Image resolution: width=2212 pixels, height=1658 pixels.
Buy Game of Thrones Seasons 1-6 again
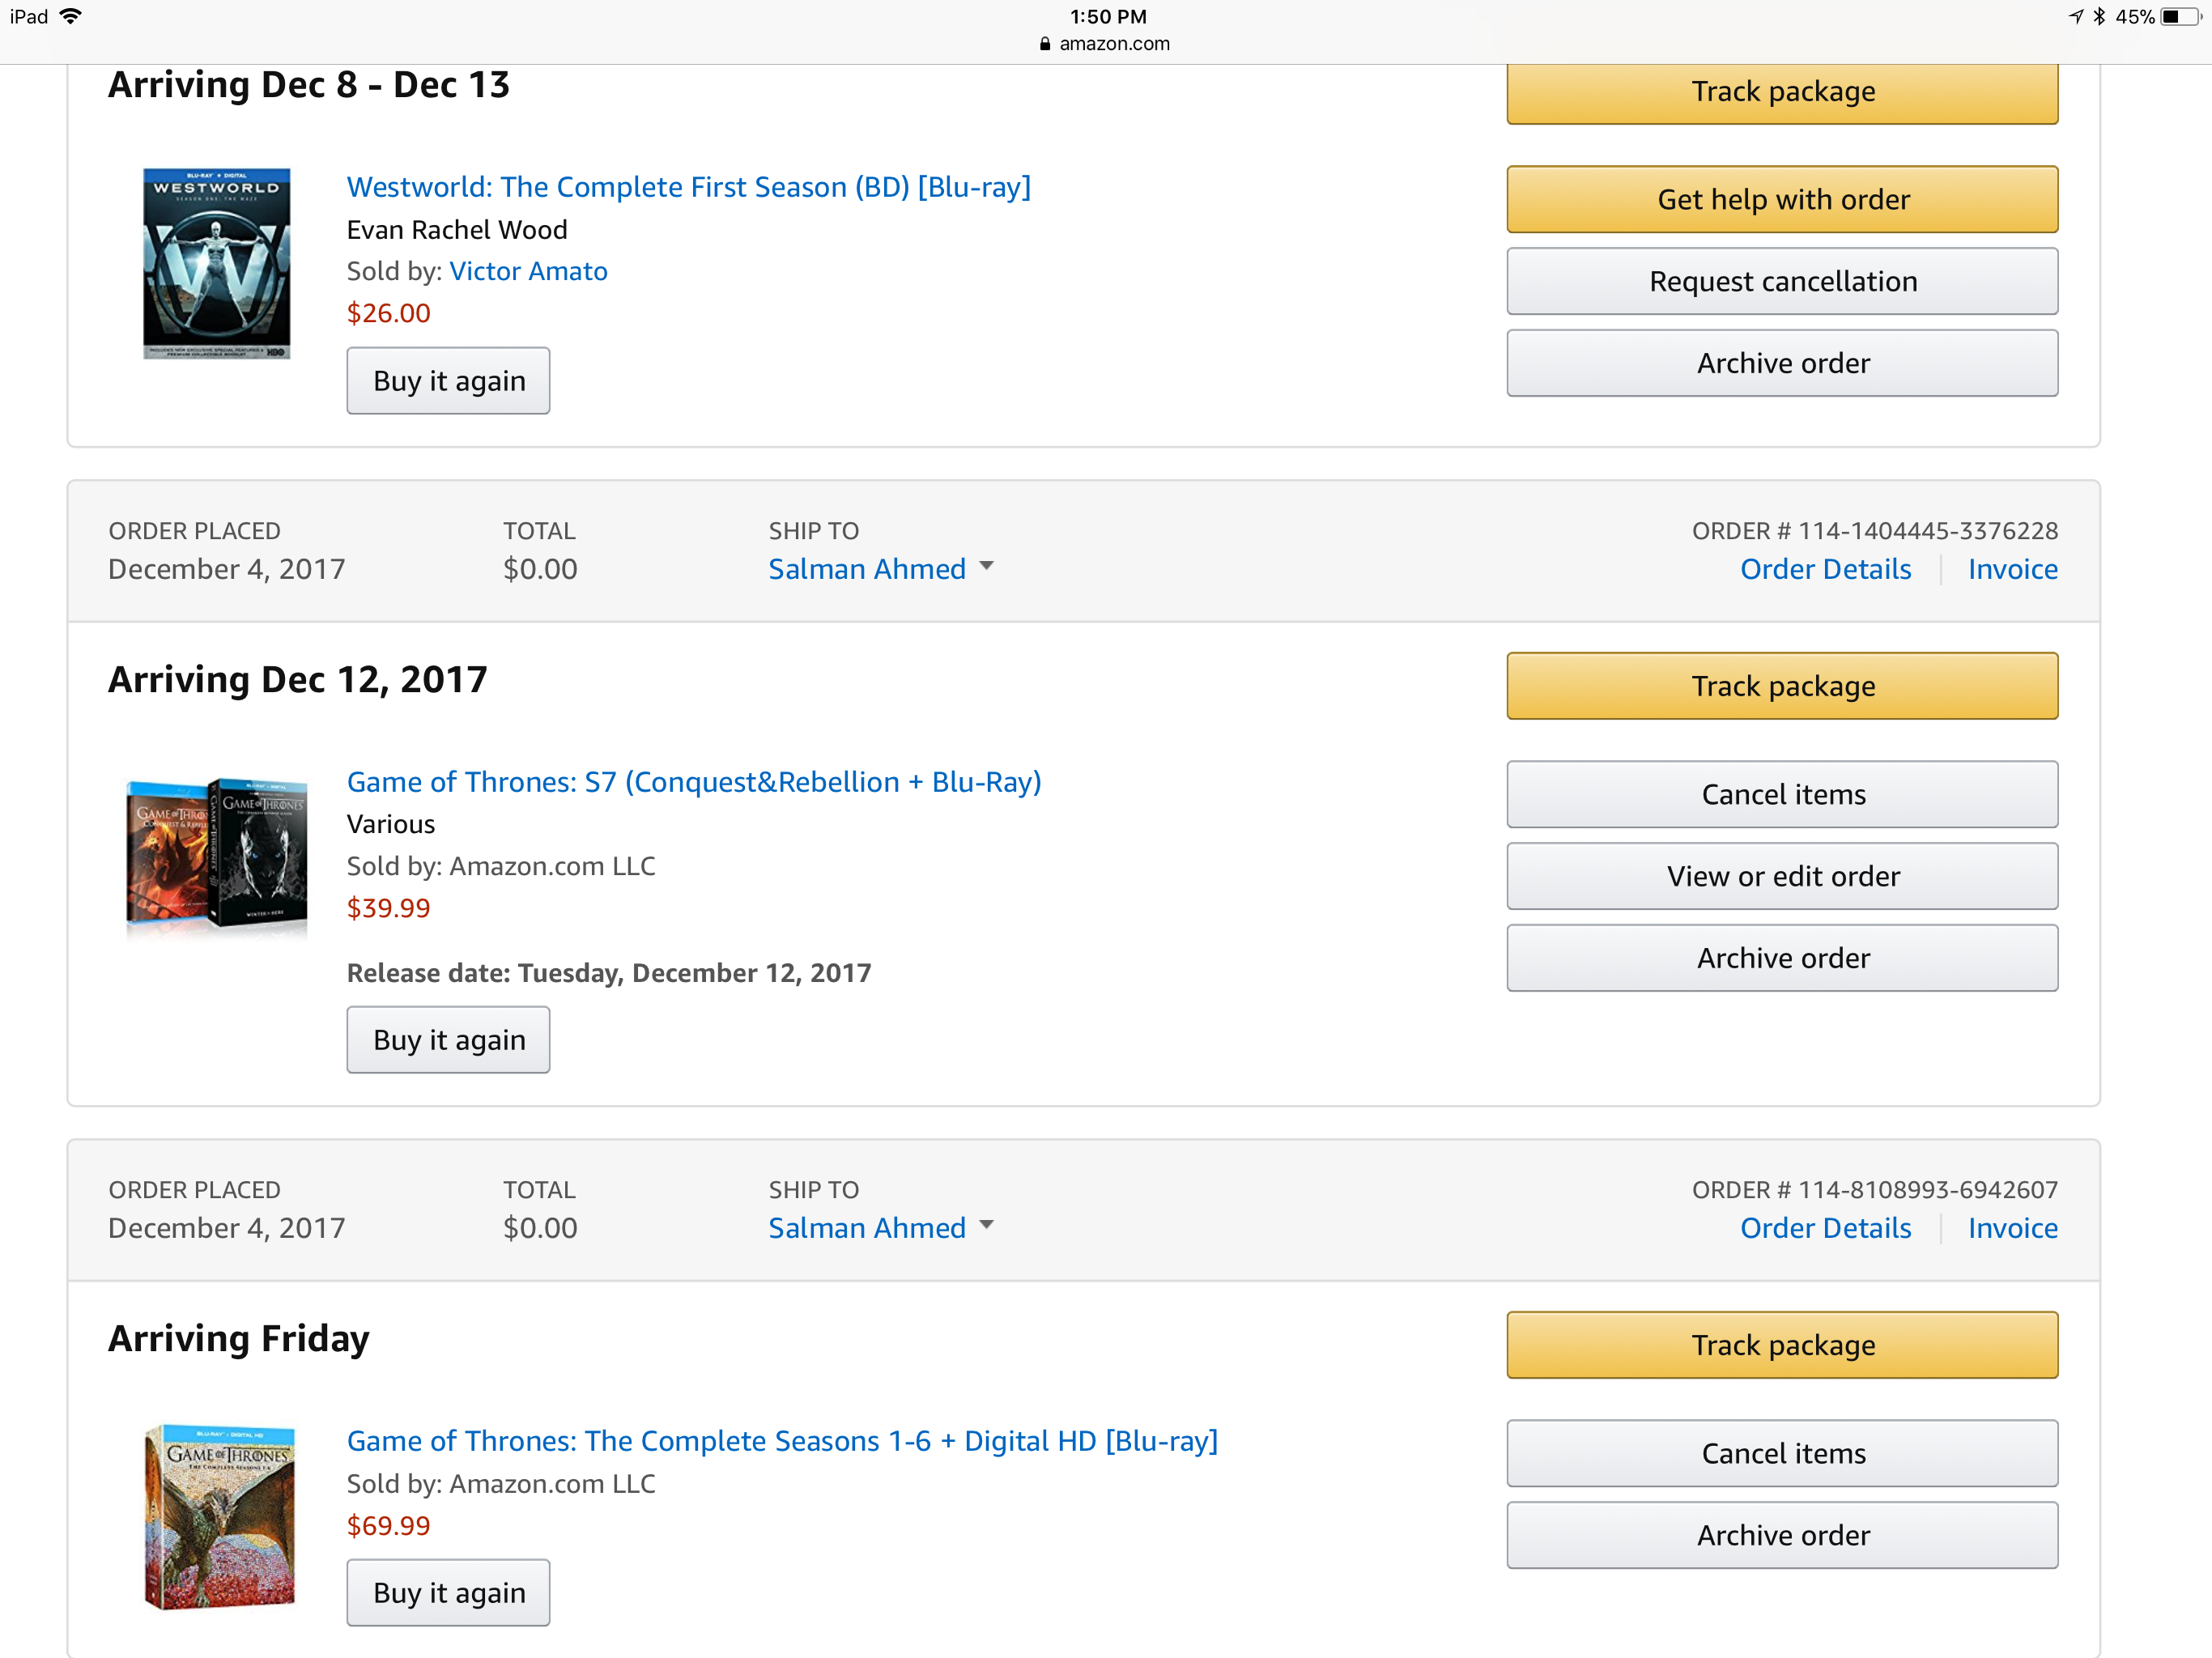448,1592
